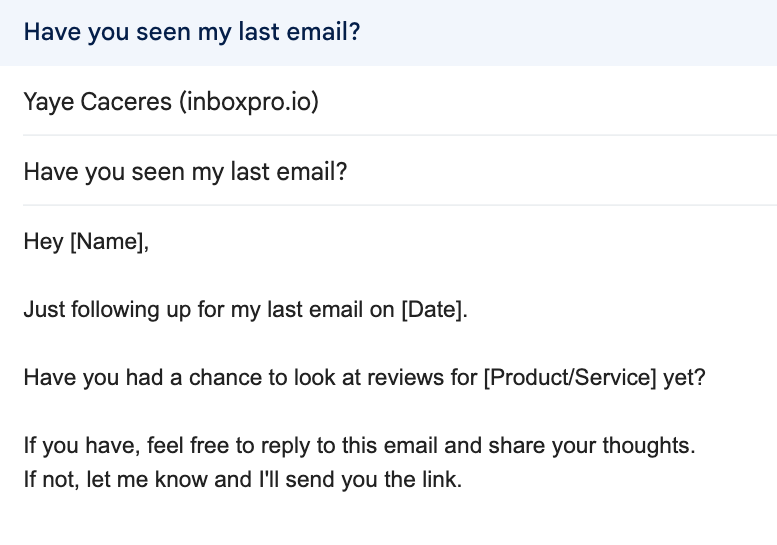Screen dimensions: 777x545
Task: Click "yet?" after the product placeholder
Action: point(683,380)
